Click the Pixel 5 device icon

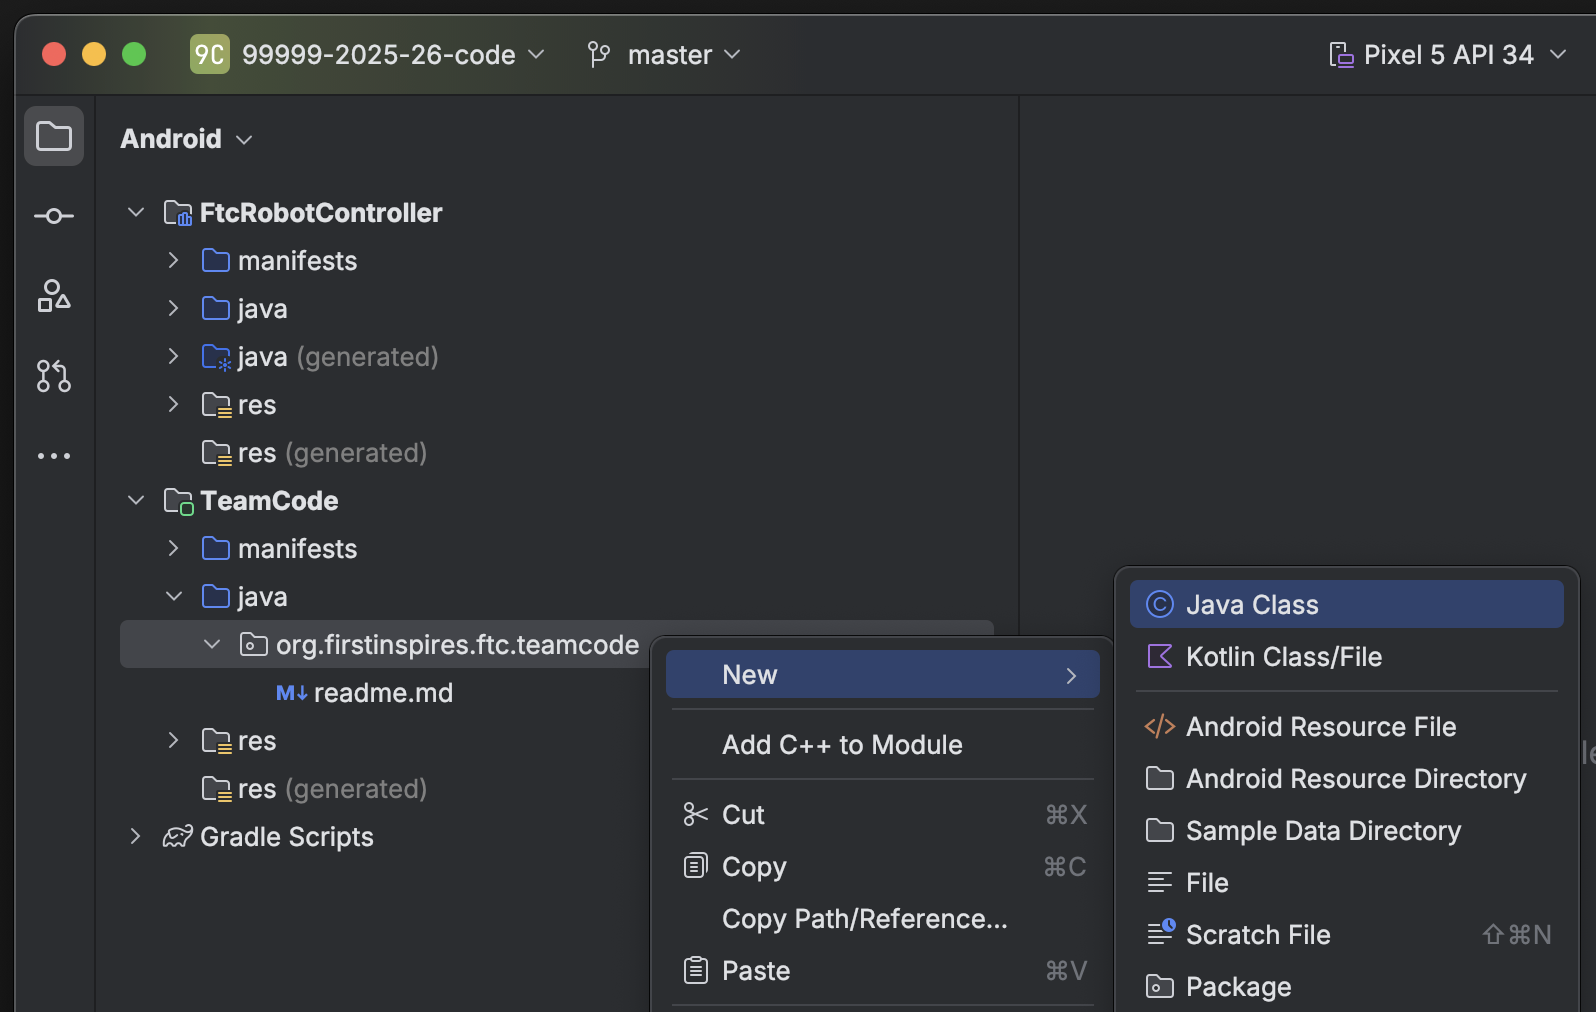[x=1340, y=54]
